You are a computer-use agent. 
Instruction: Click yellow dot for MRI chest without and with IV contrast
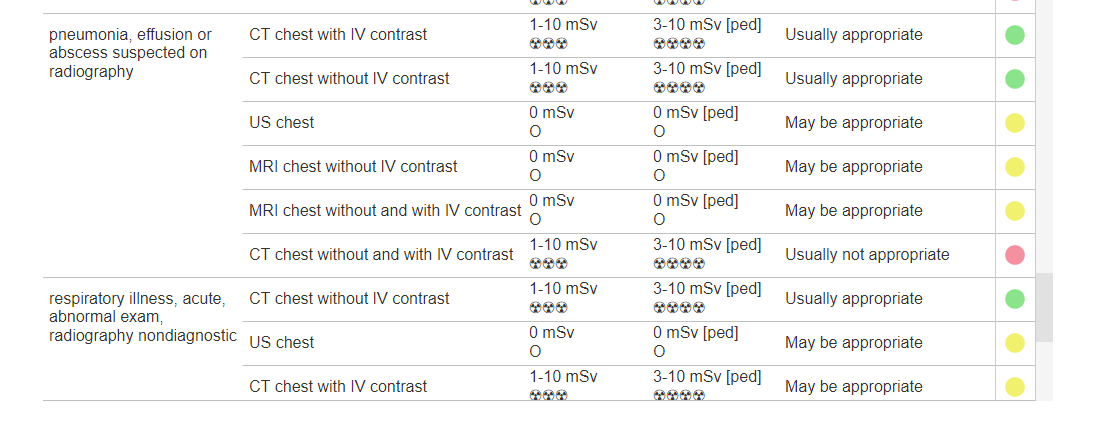coord(1015,211)
